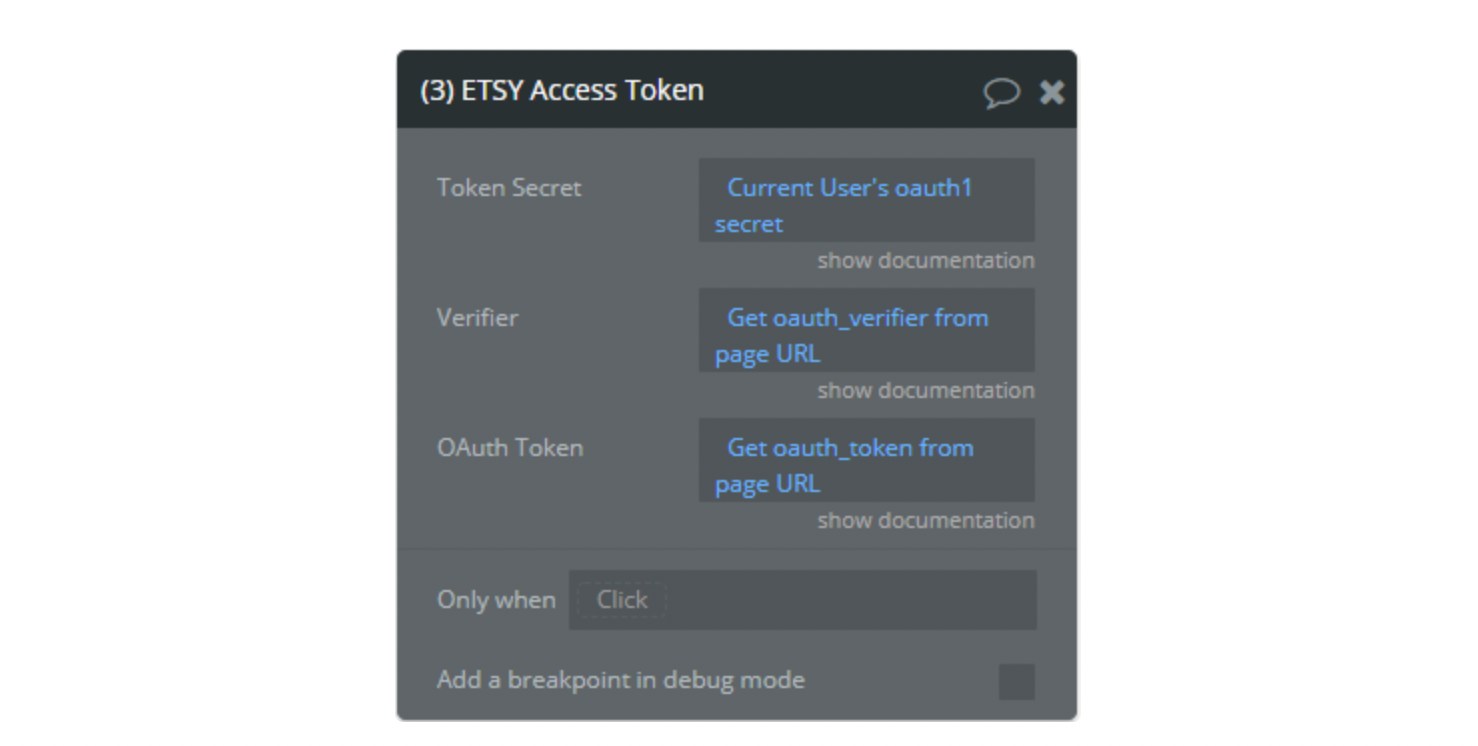Screen dimensions: 1478x746
Task: Click page URL text in OAuth Token value
Action: click(768, 484)
